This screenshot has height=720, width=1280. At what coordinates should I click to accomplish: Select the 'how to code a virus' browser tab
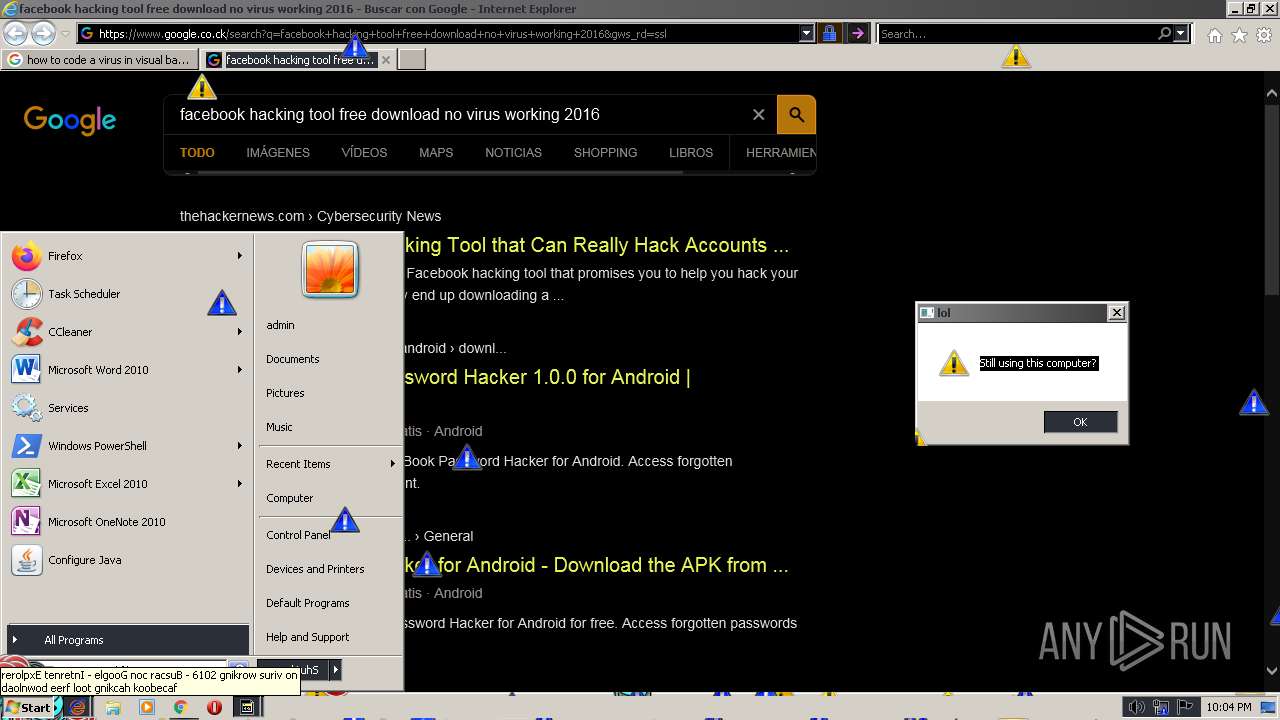point(100,60)
